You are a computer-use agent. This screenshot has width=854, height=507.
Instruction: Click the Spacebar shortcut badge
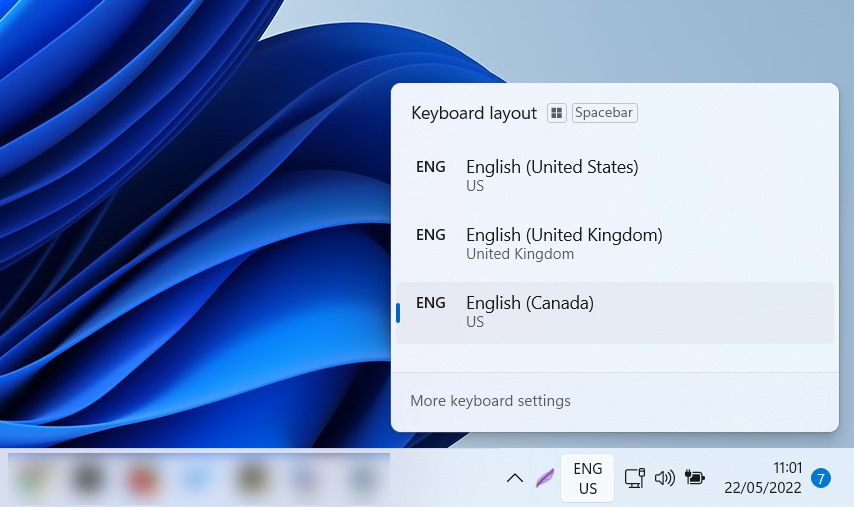604,113
